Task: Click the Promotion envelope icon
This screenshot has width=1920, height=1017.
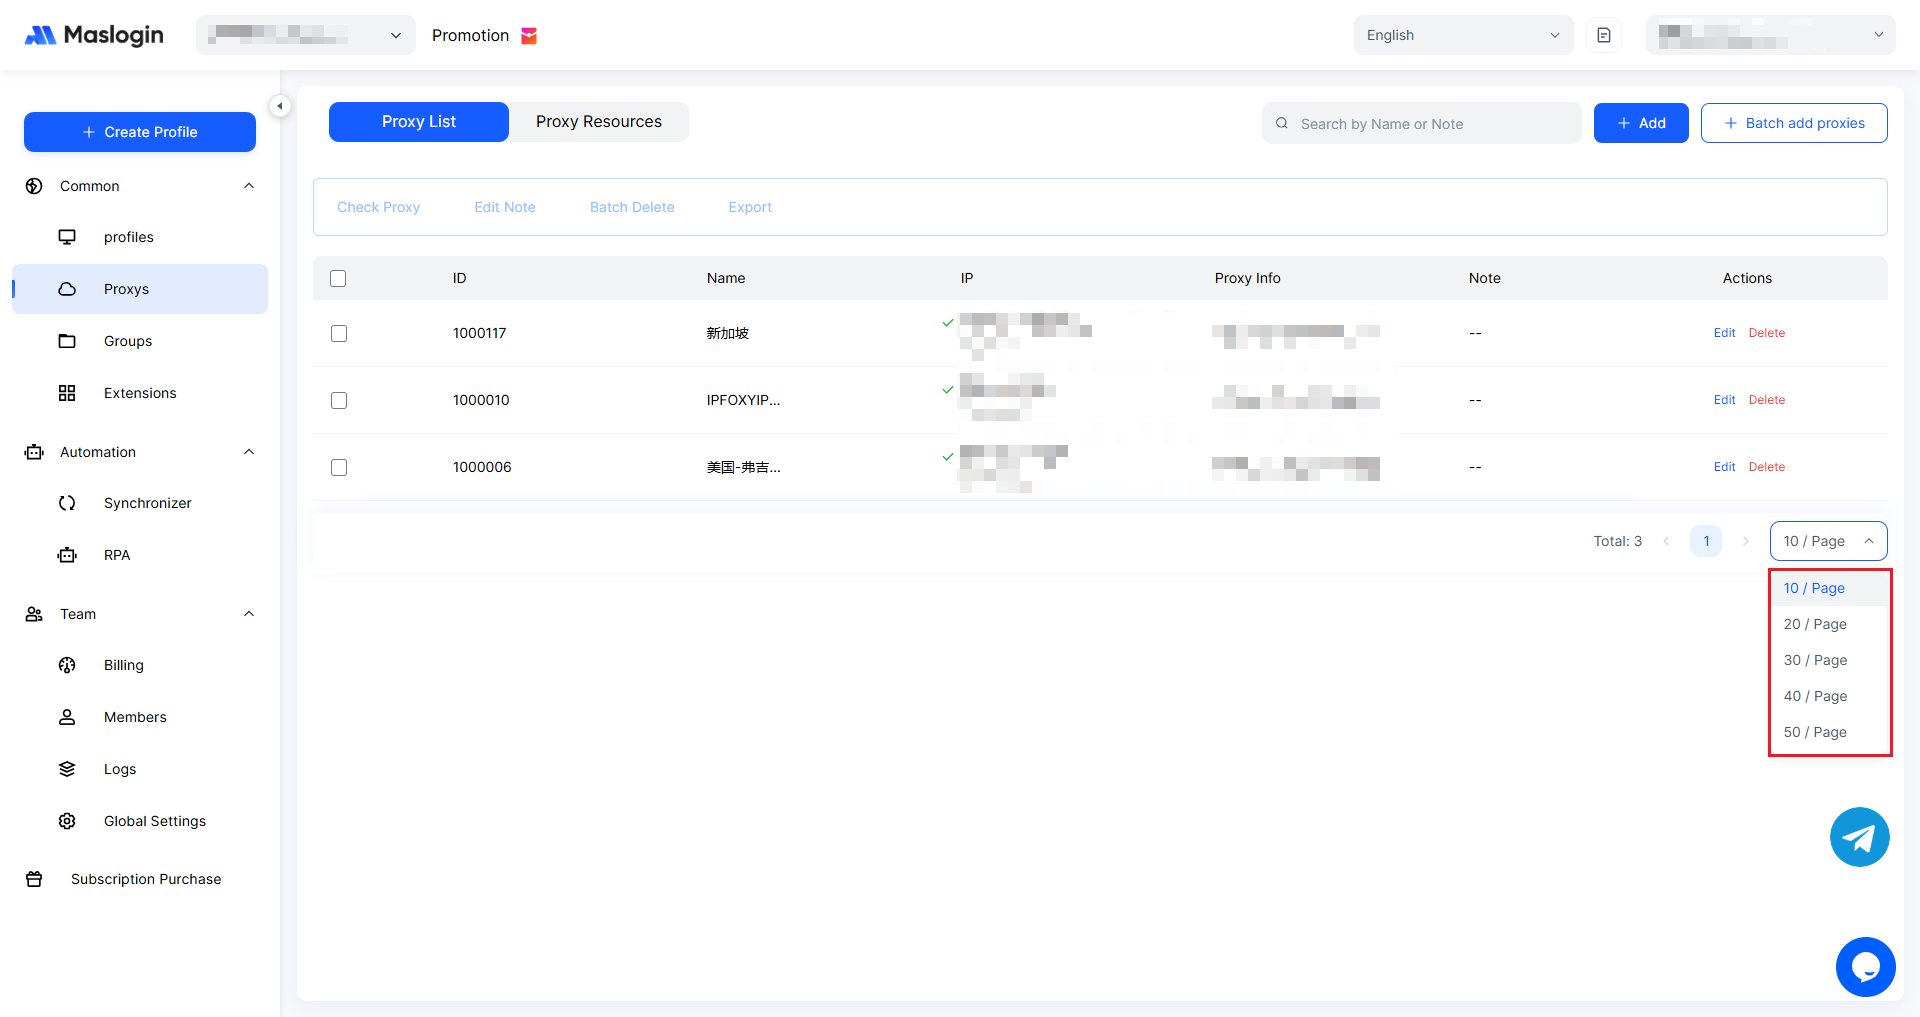Action: [x=529, y=36]
